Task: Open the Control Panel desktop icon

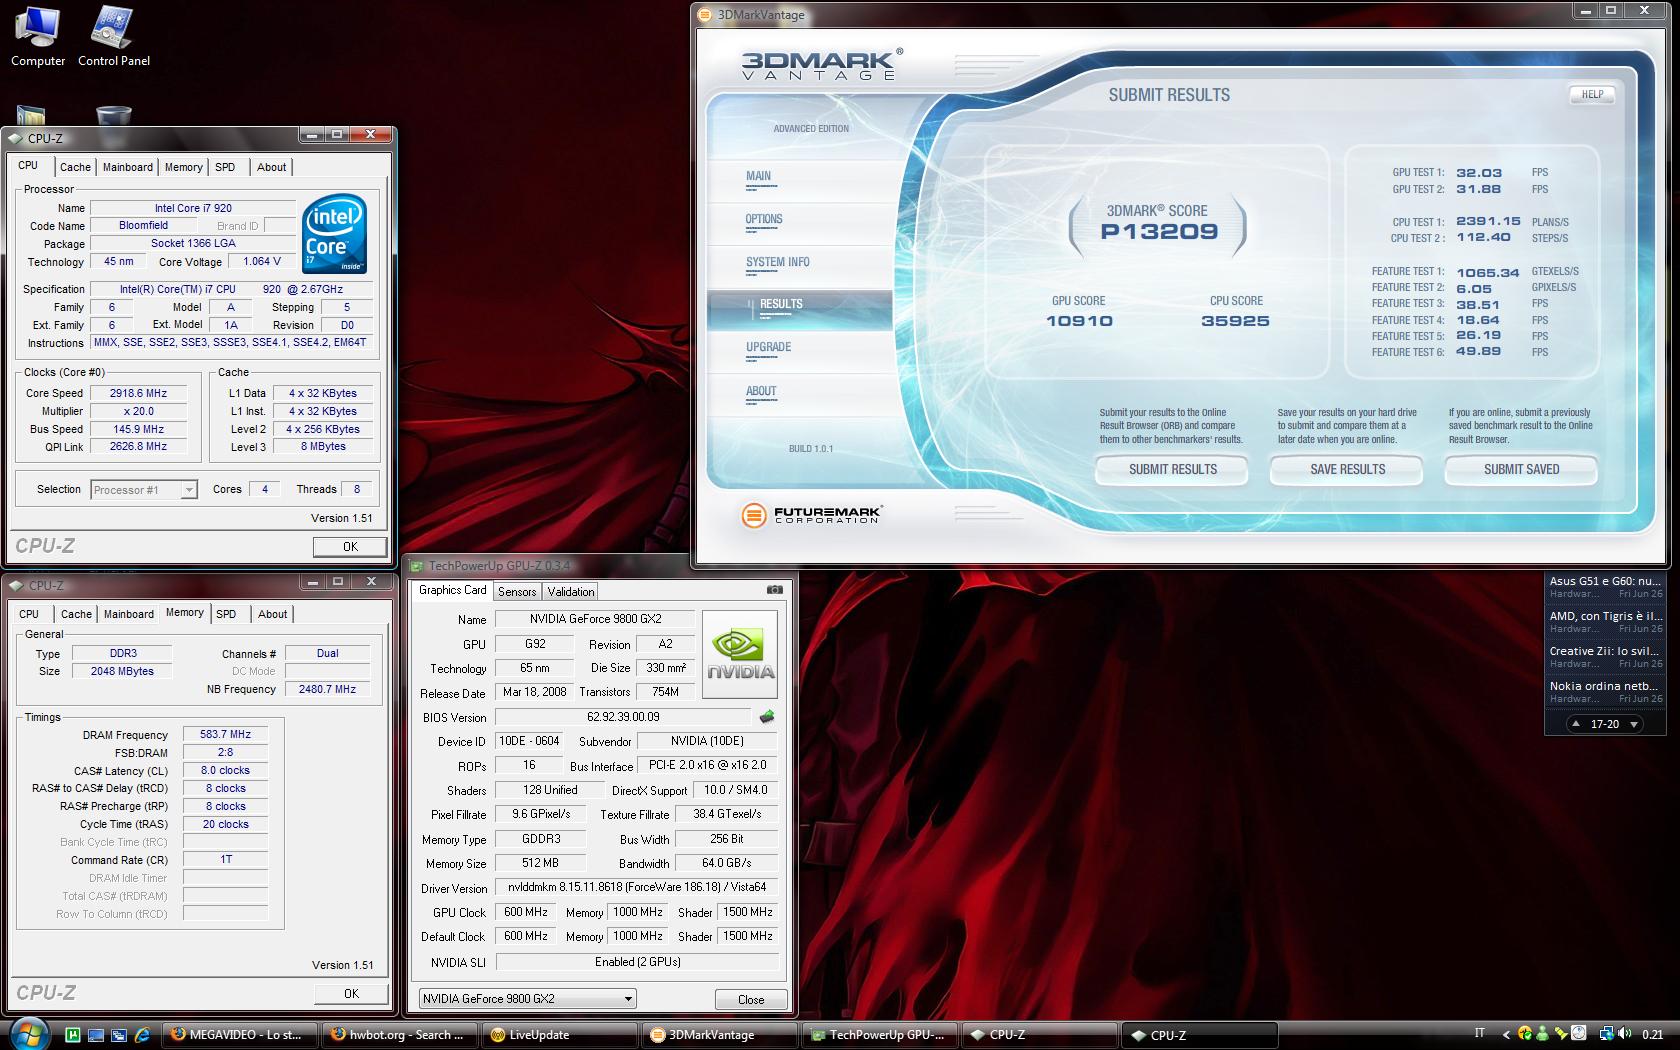Action: click(x=113, y=36)
